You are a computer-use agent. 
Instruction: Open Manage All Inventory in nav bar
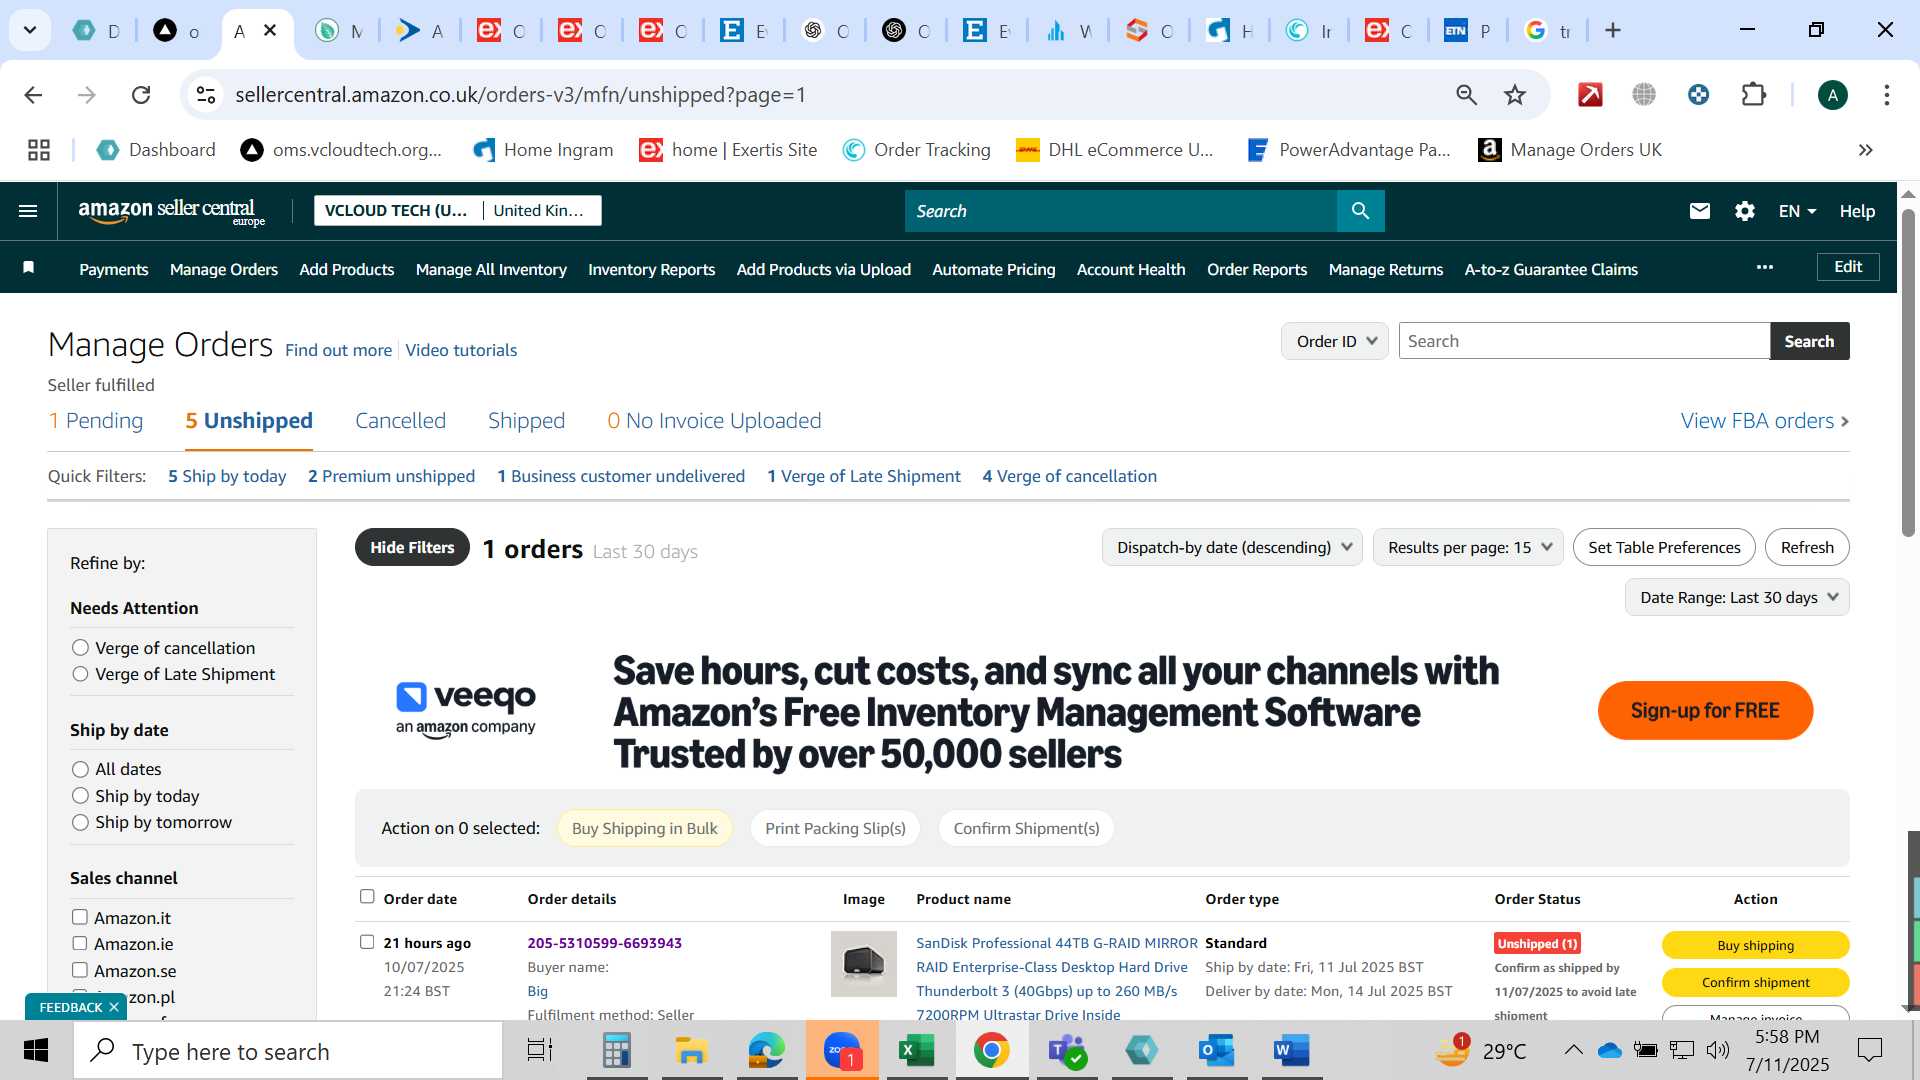pyautogui.click(x=491, y=269)
